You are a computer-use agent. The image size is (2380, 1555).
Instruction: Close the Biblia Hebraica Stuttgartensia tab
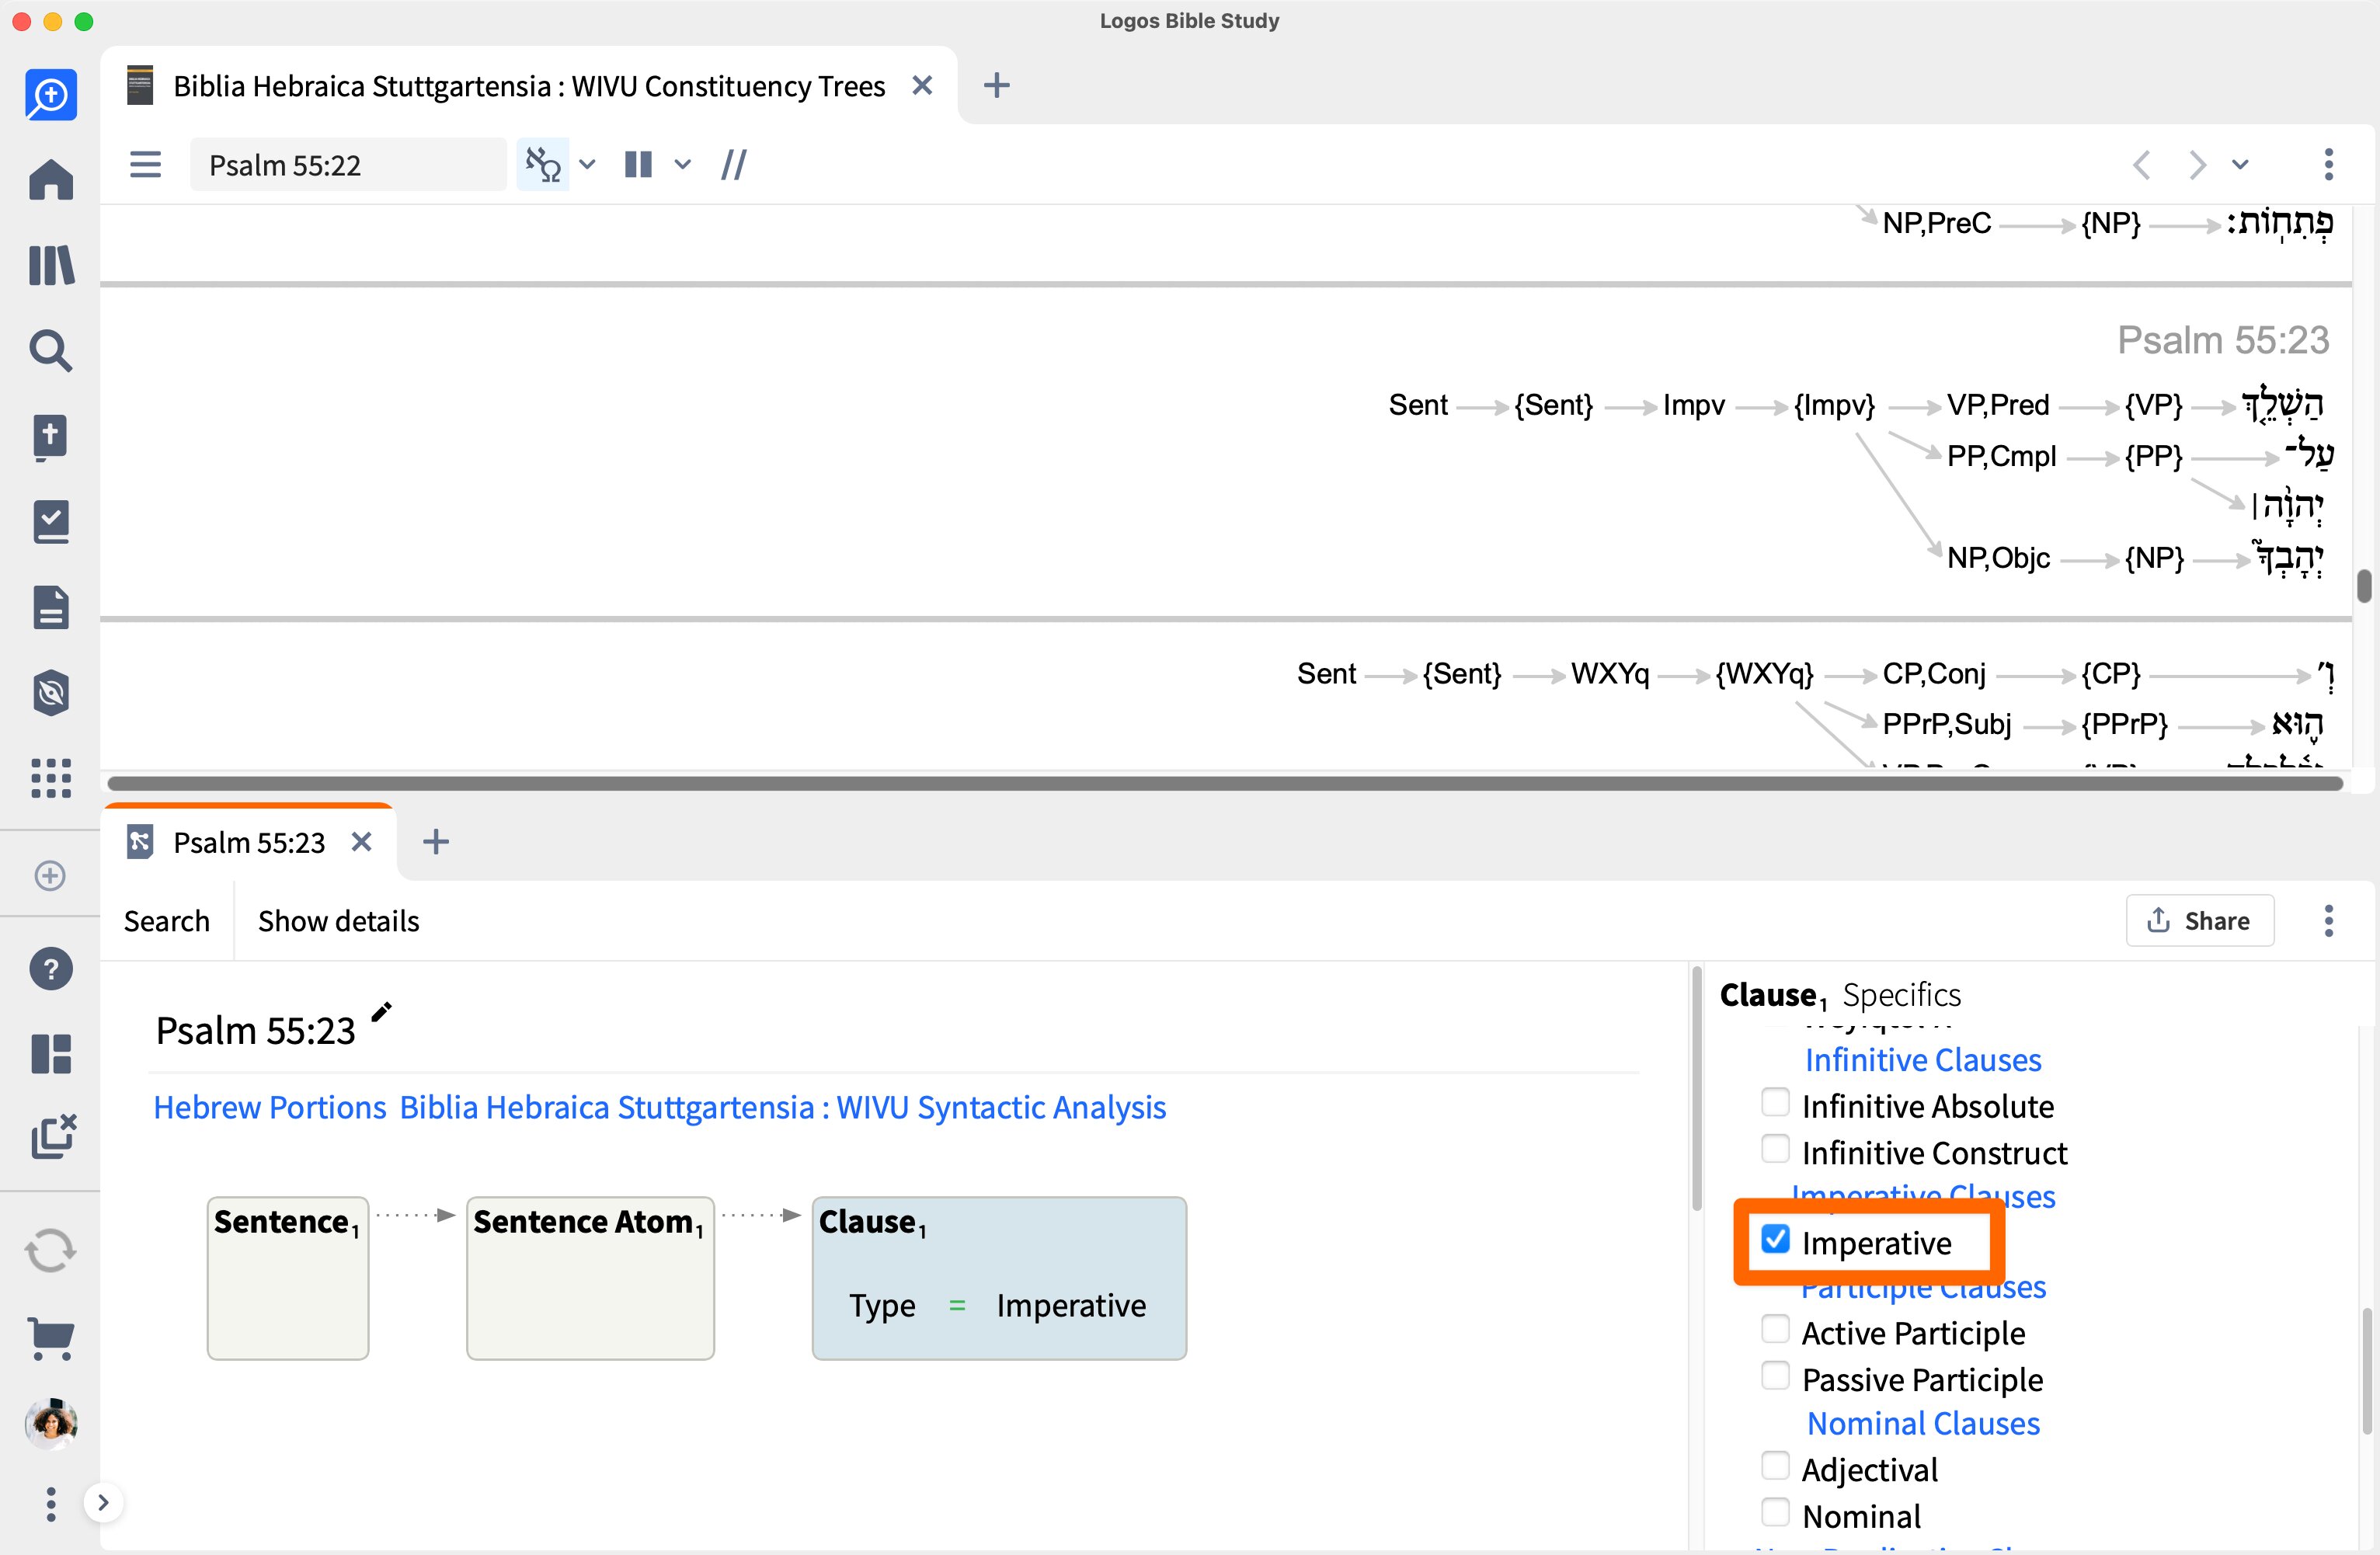(922, 86)
